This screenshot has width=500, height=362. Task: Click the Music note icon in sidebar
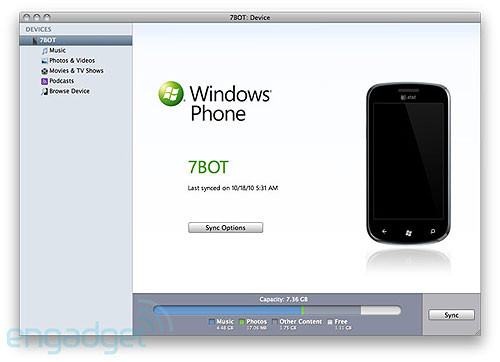coord(45,51)
